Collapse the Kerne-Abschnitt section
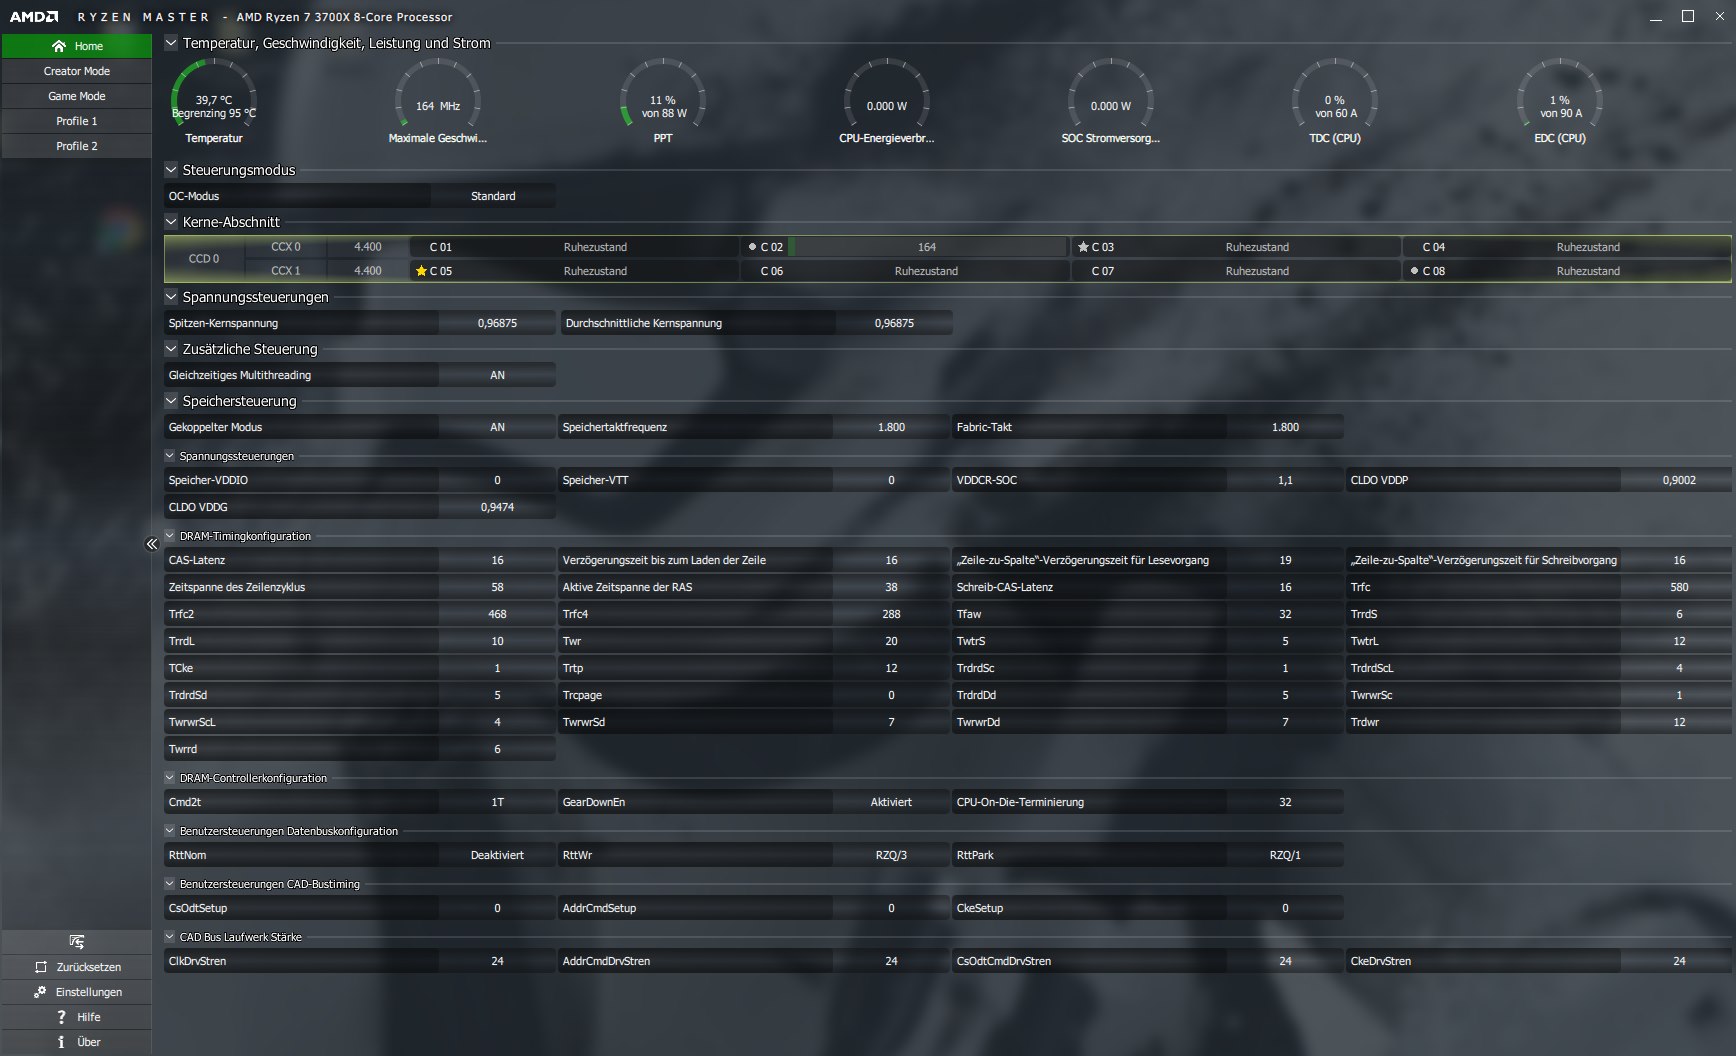 (x=171, y=222)
